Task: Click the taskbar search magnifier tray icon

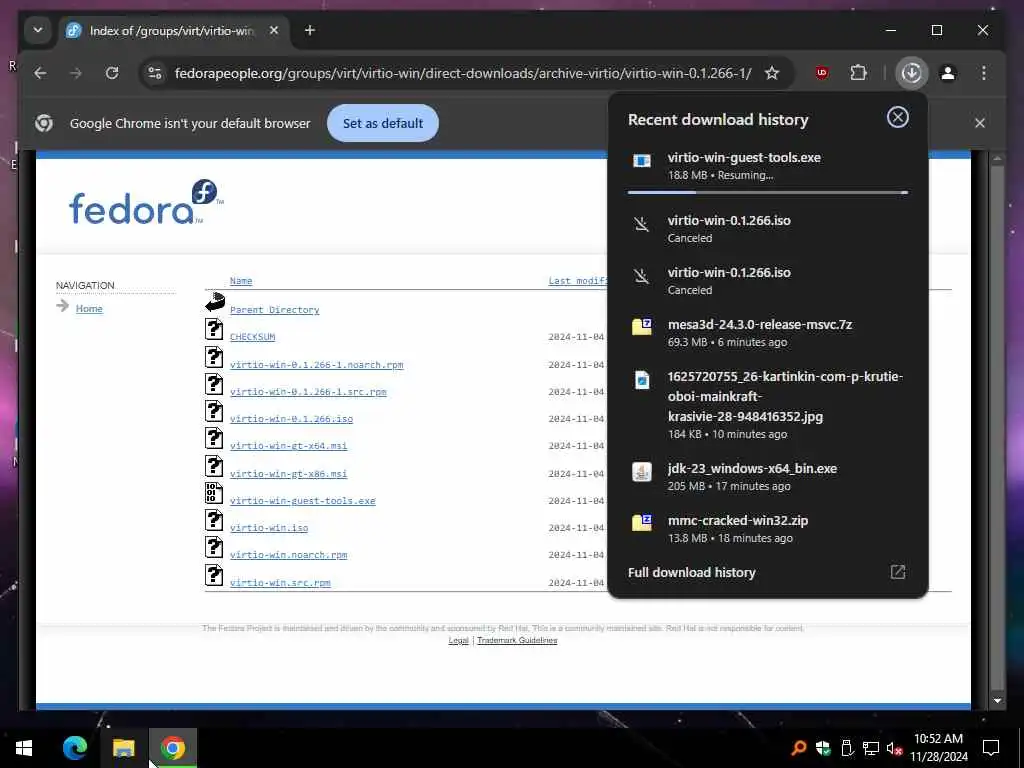Action: [798, 748]
